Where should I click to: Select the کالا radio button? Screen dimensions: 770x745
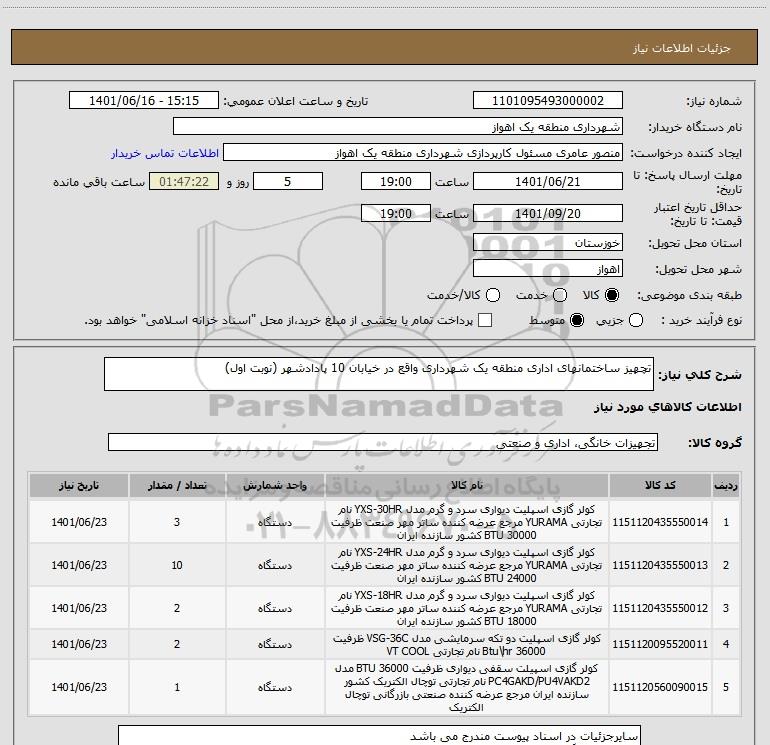pos(612,295)
